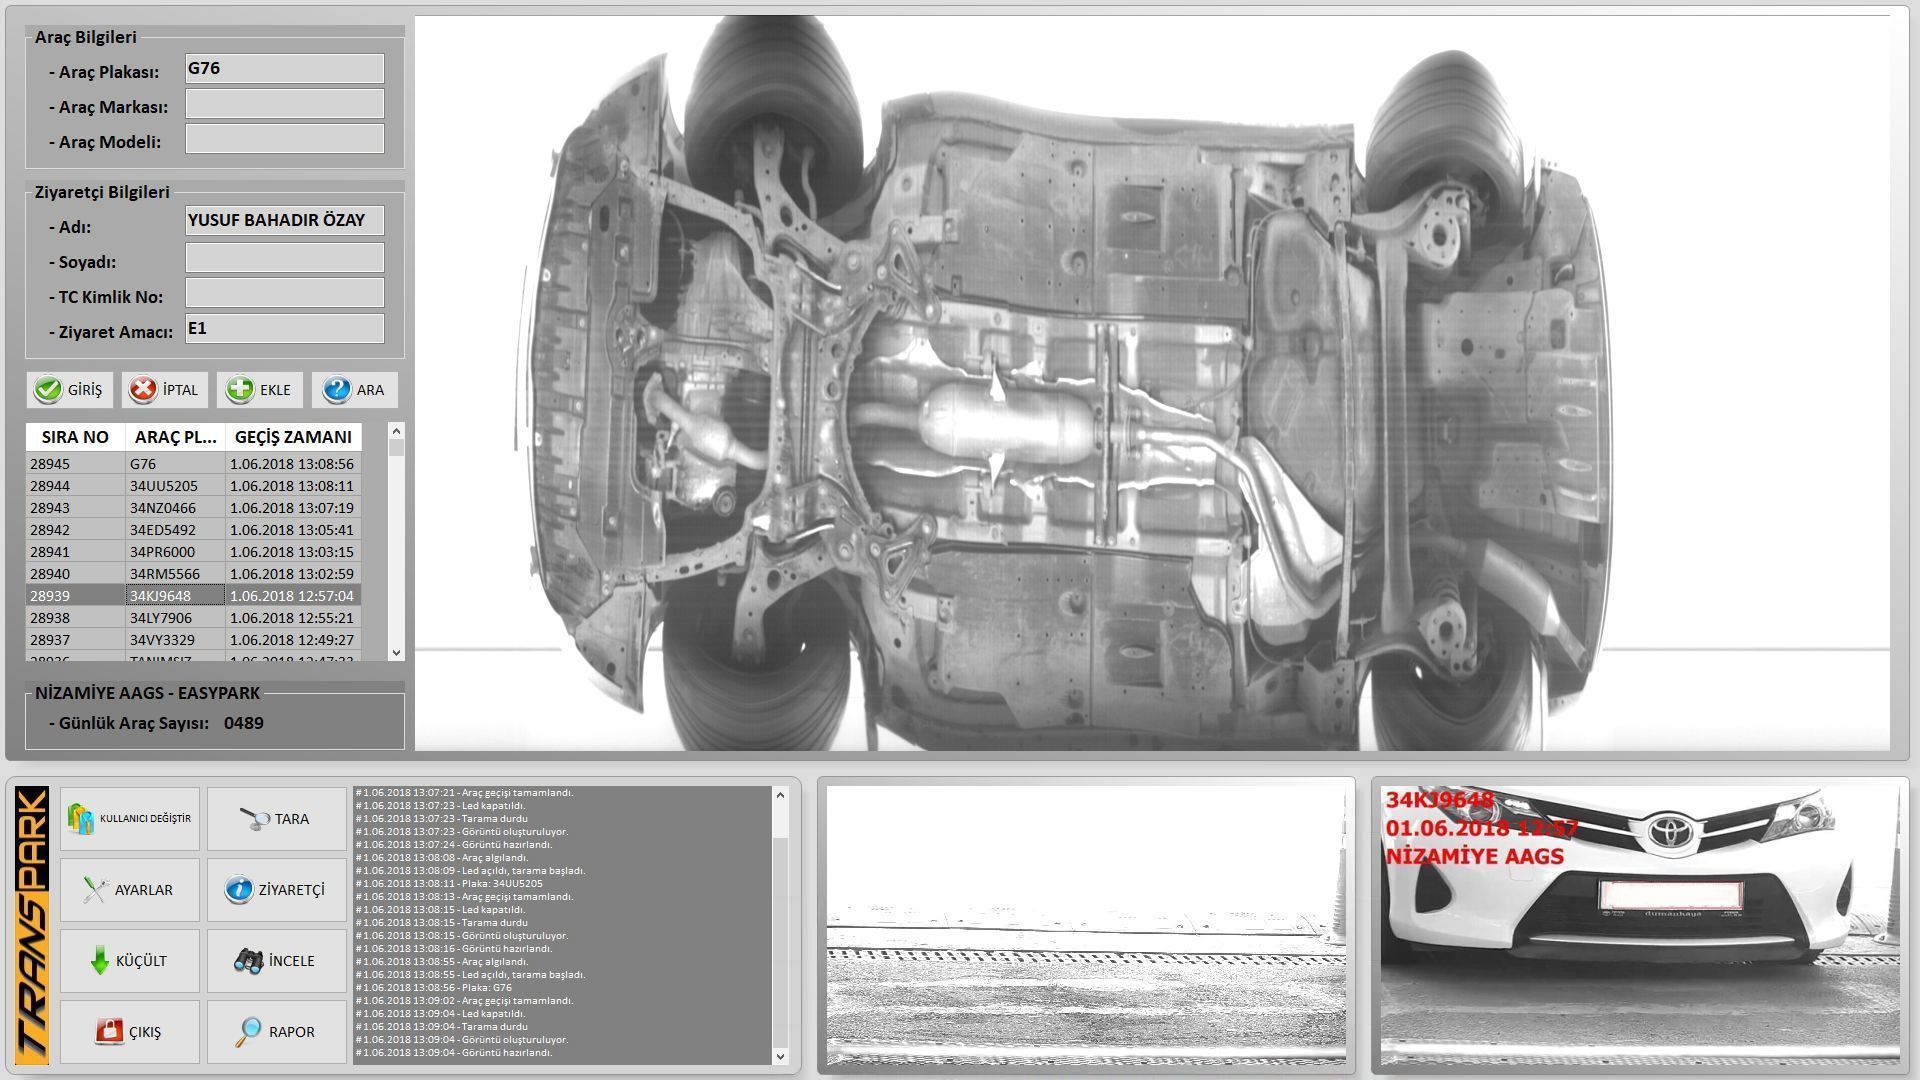Click the ÇIKIŞ red exit icon
This screenshot has width=1920, height=1080.
pos(109,1031)
